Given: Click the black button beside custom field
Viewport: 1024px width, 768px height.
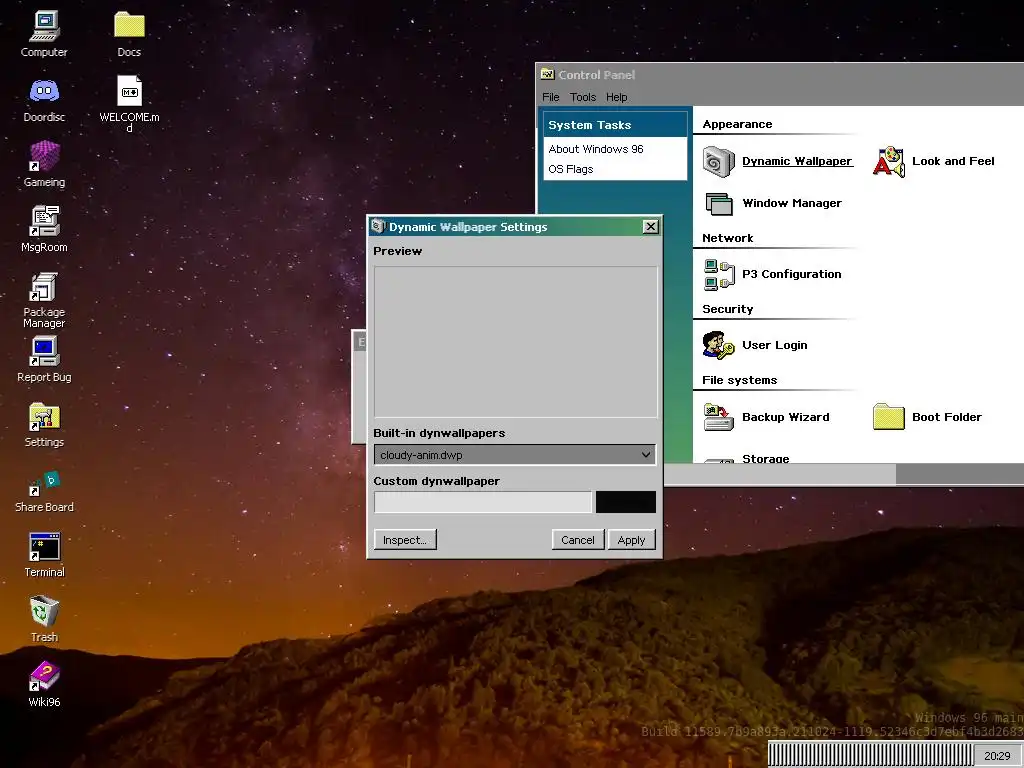Looking at the screenshot, I should pyautogui.click(x=626, y=502).
